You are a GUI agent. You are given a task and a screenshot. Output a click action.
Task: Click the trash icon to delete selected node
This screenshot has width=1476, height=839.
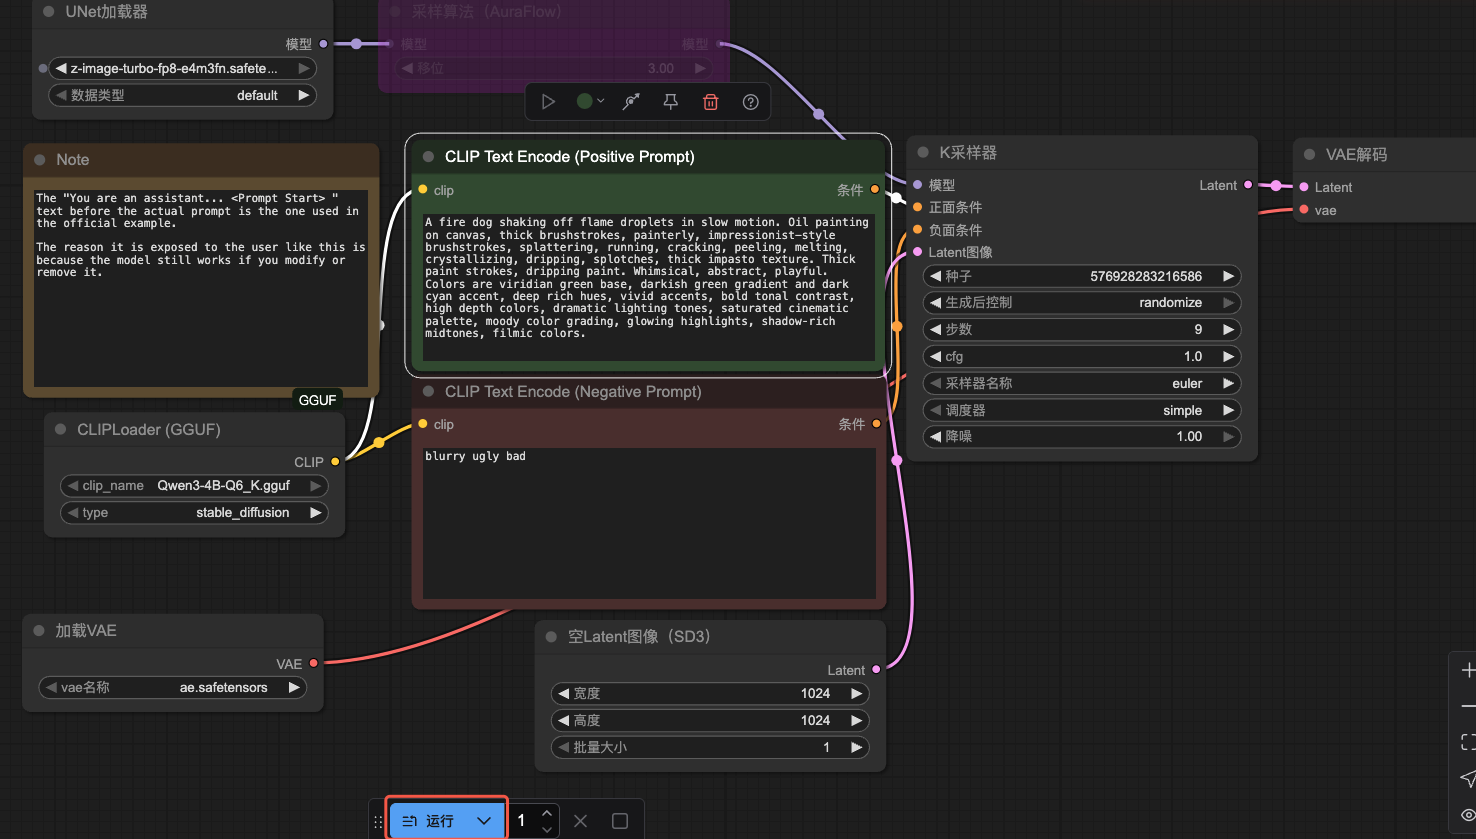710,102
